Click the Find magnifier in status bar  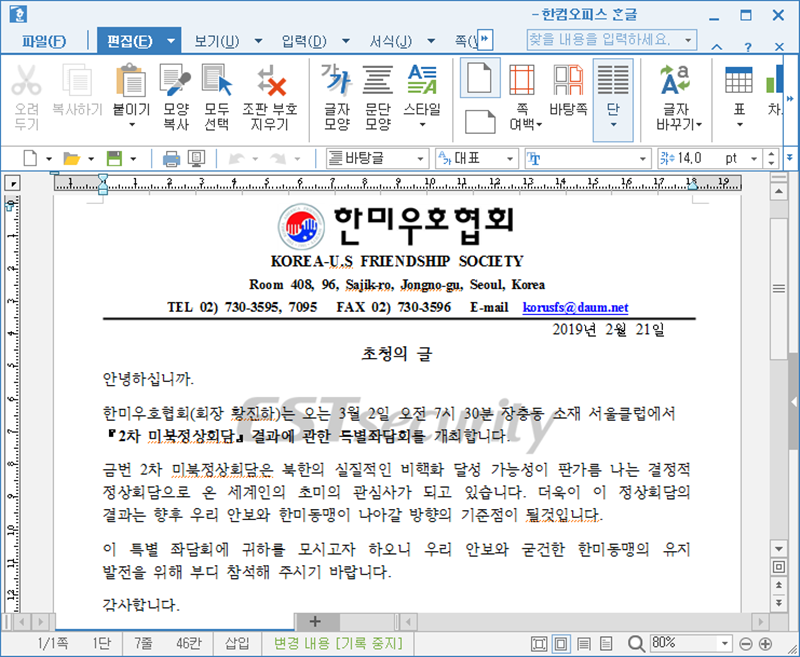[636, 644]
